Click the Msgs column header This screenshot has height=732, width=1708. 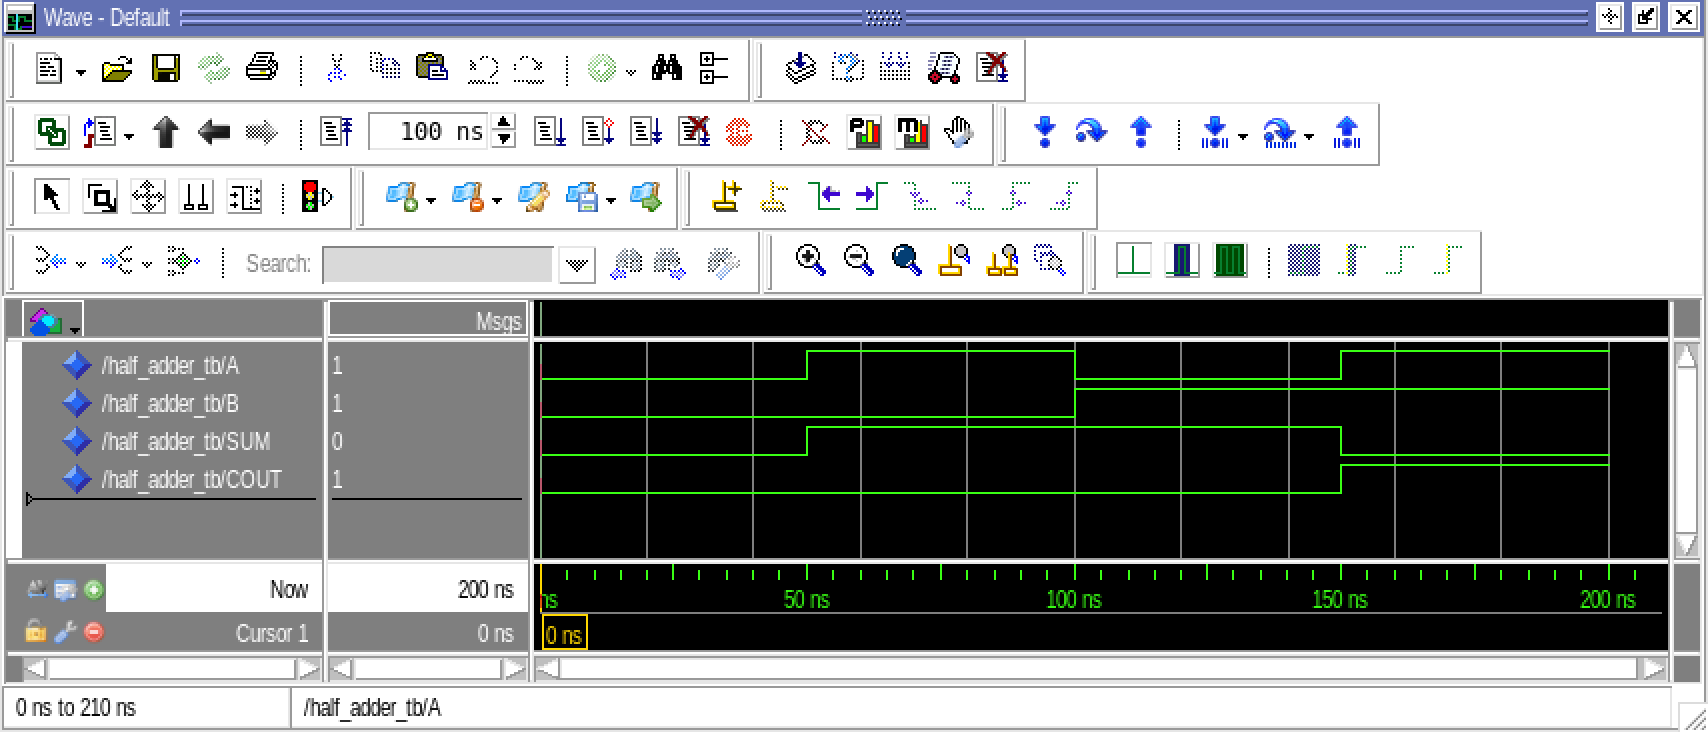click(x=427, y=321)
